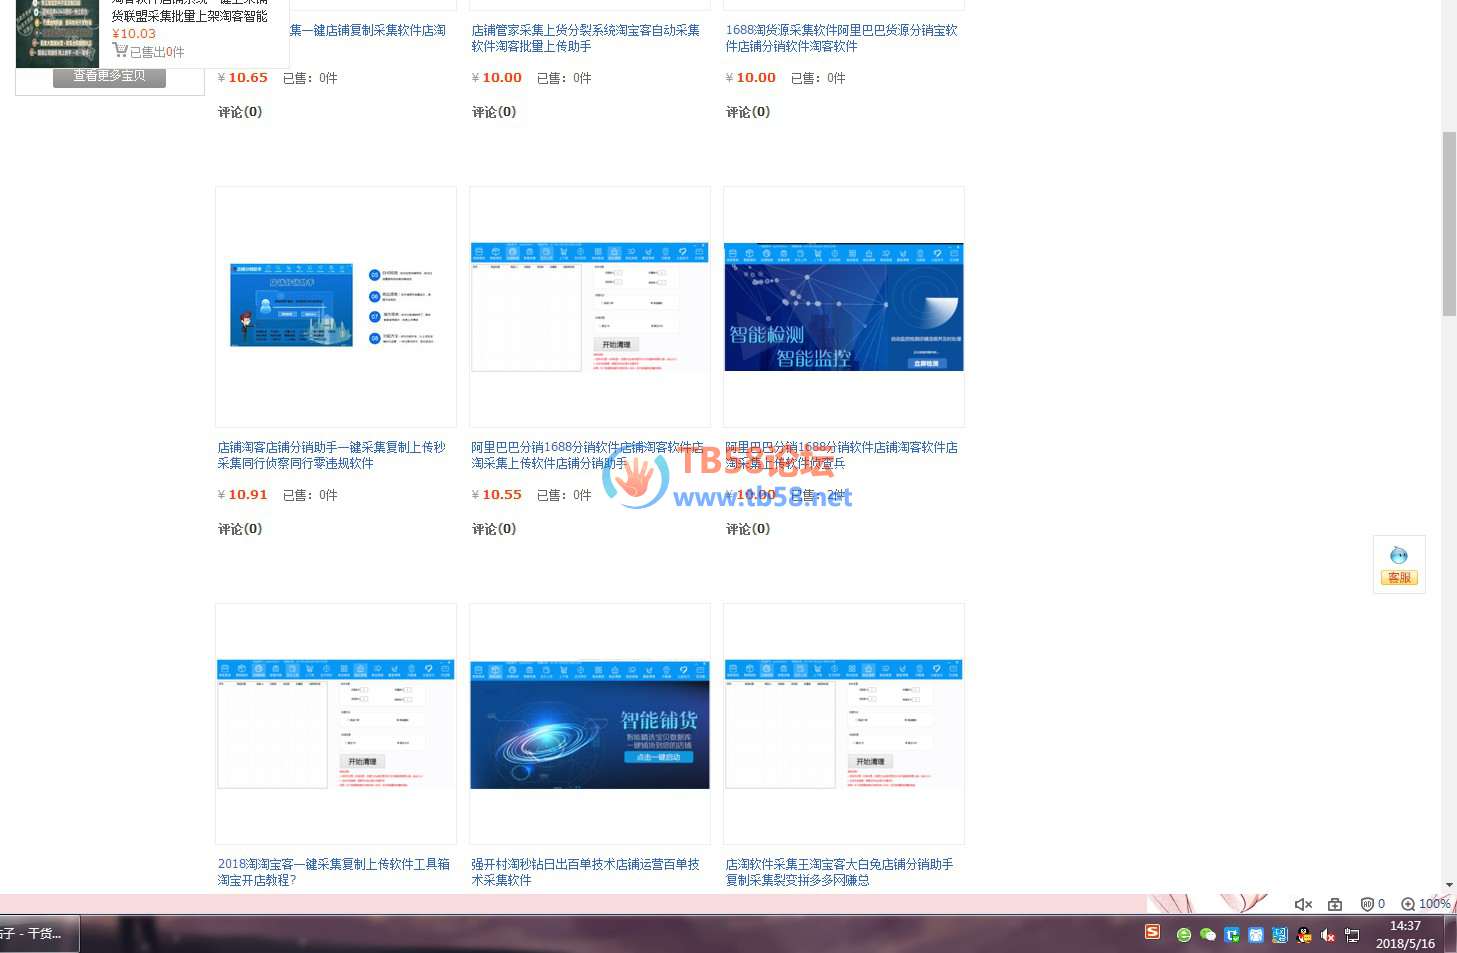Open the 店淘软件采集王淘宝客大白兔 link
1457x953 pixels.
point(839,872)
